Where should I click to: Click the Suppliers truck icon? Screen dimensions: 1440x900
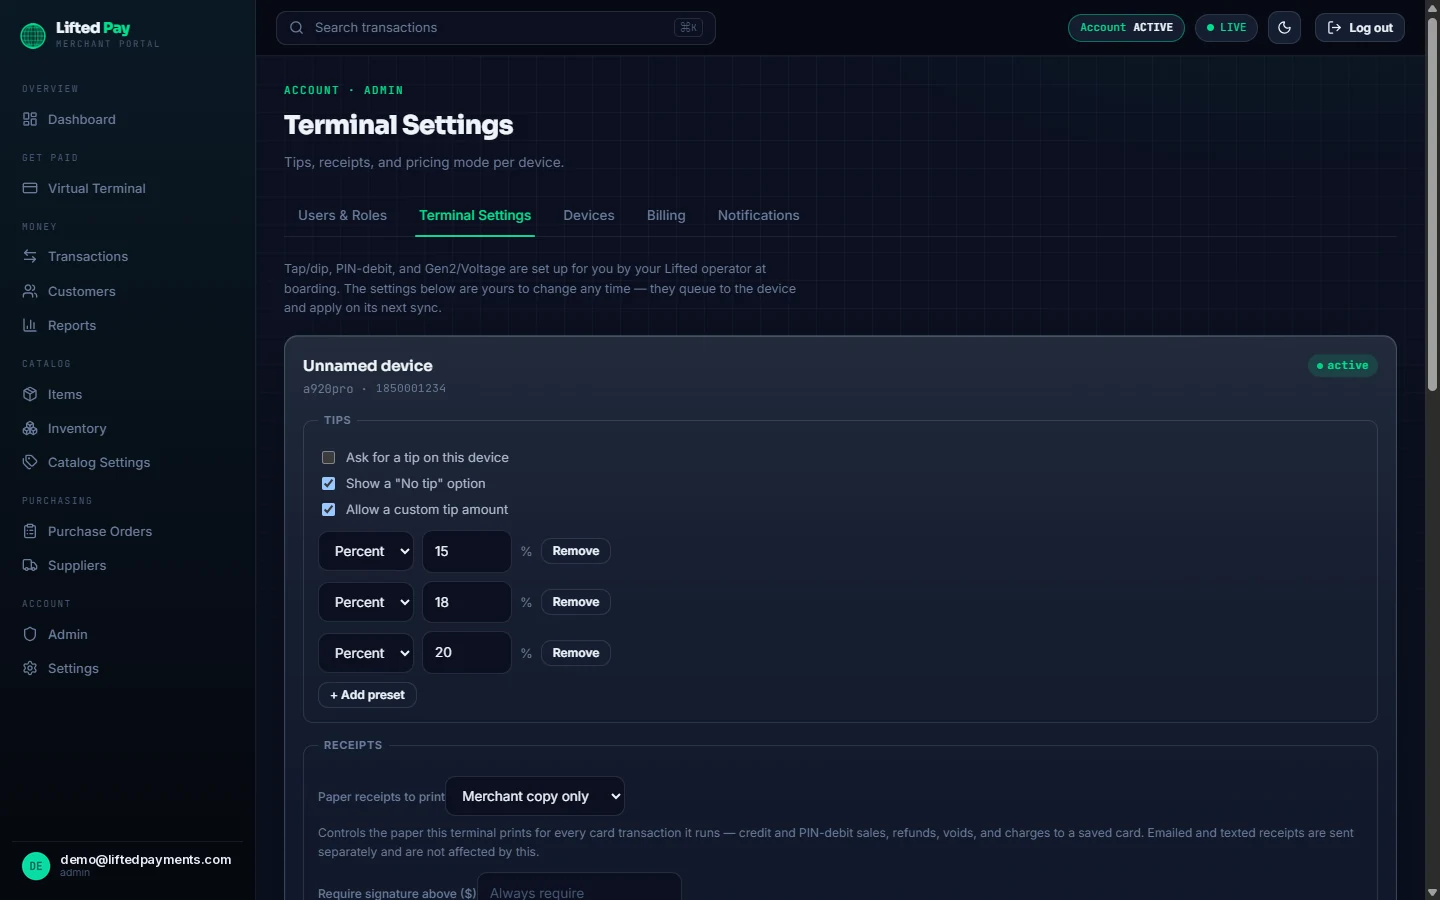coord(30,565)
